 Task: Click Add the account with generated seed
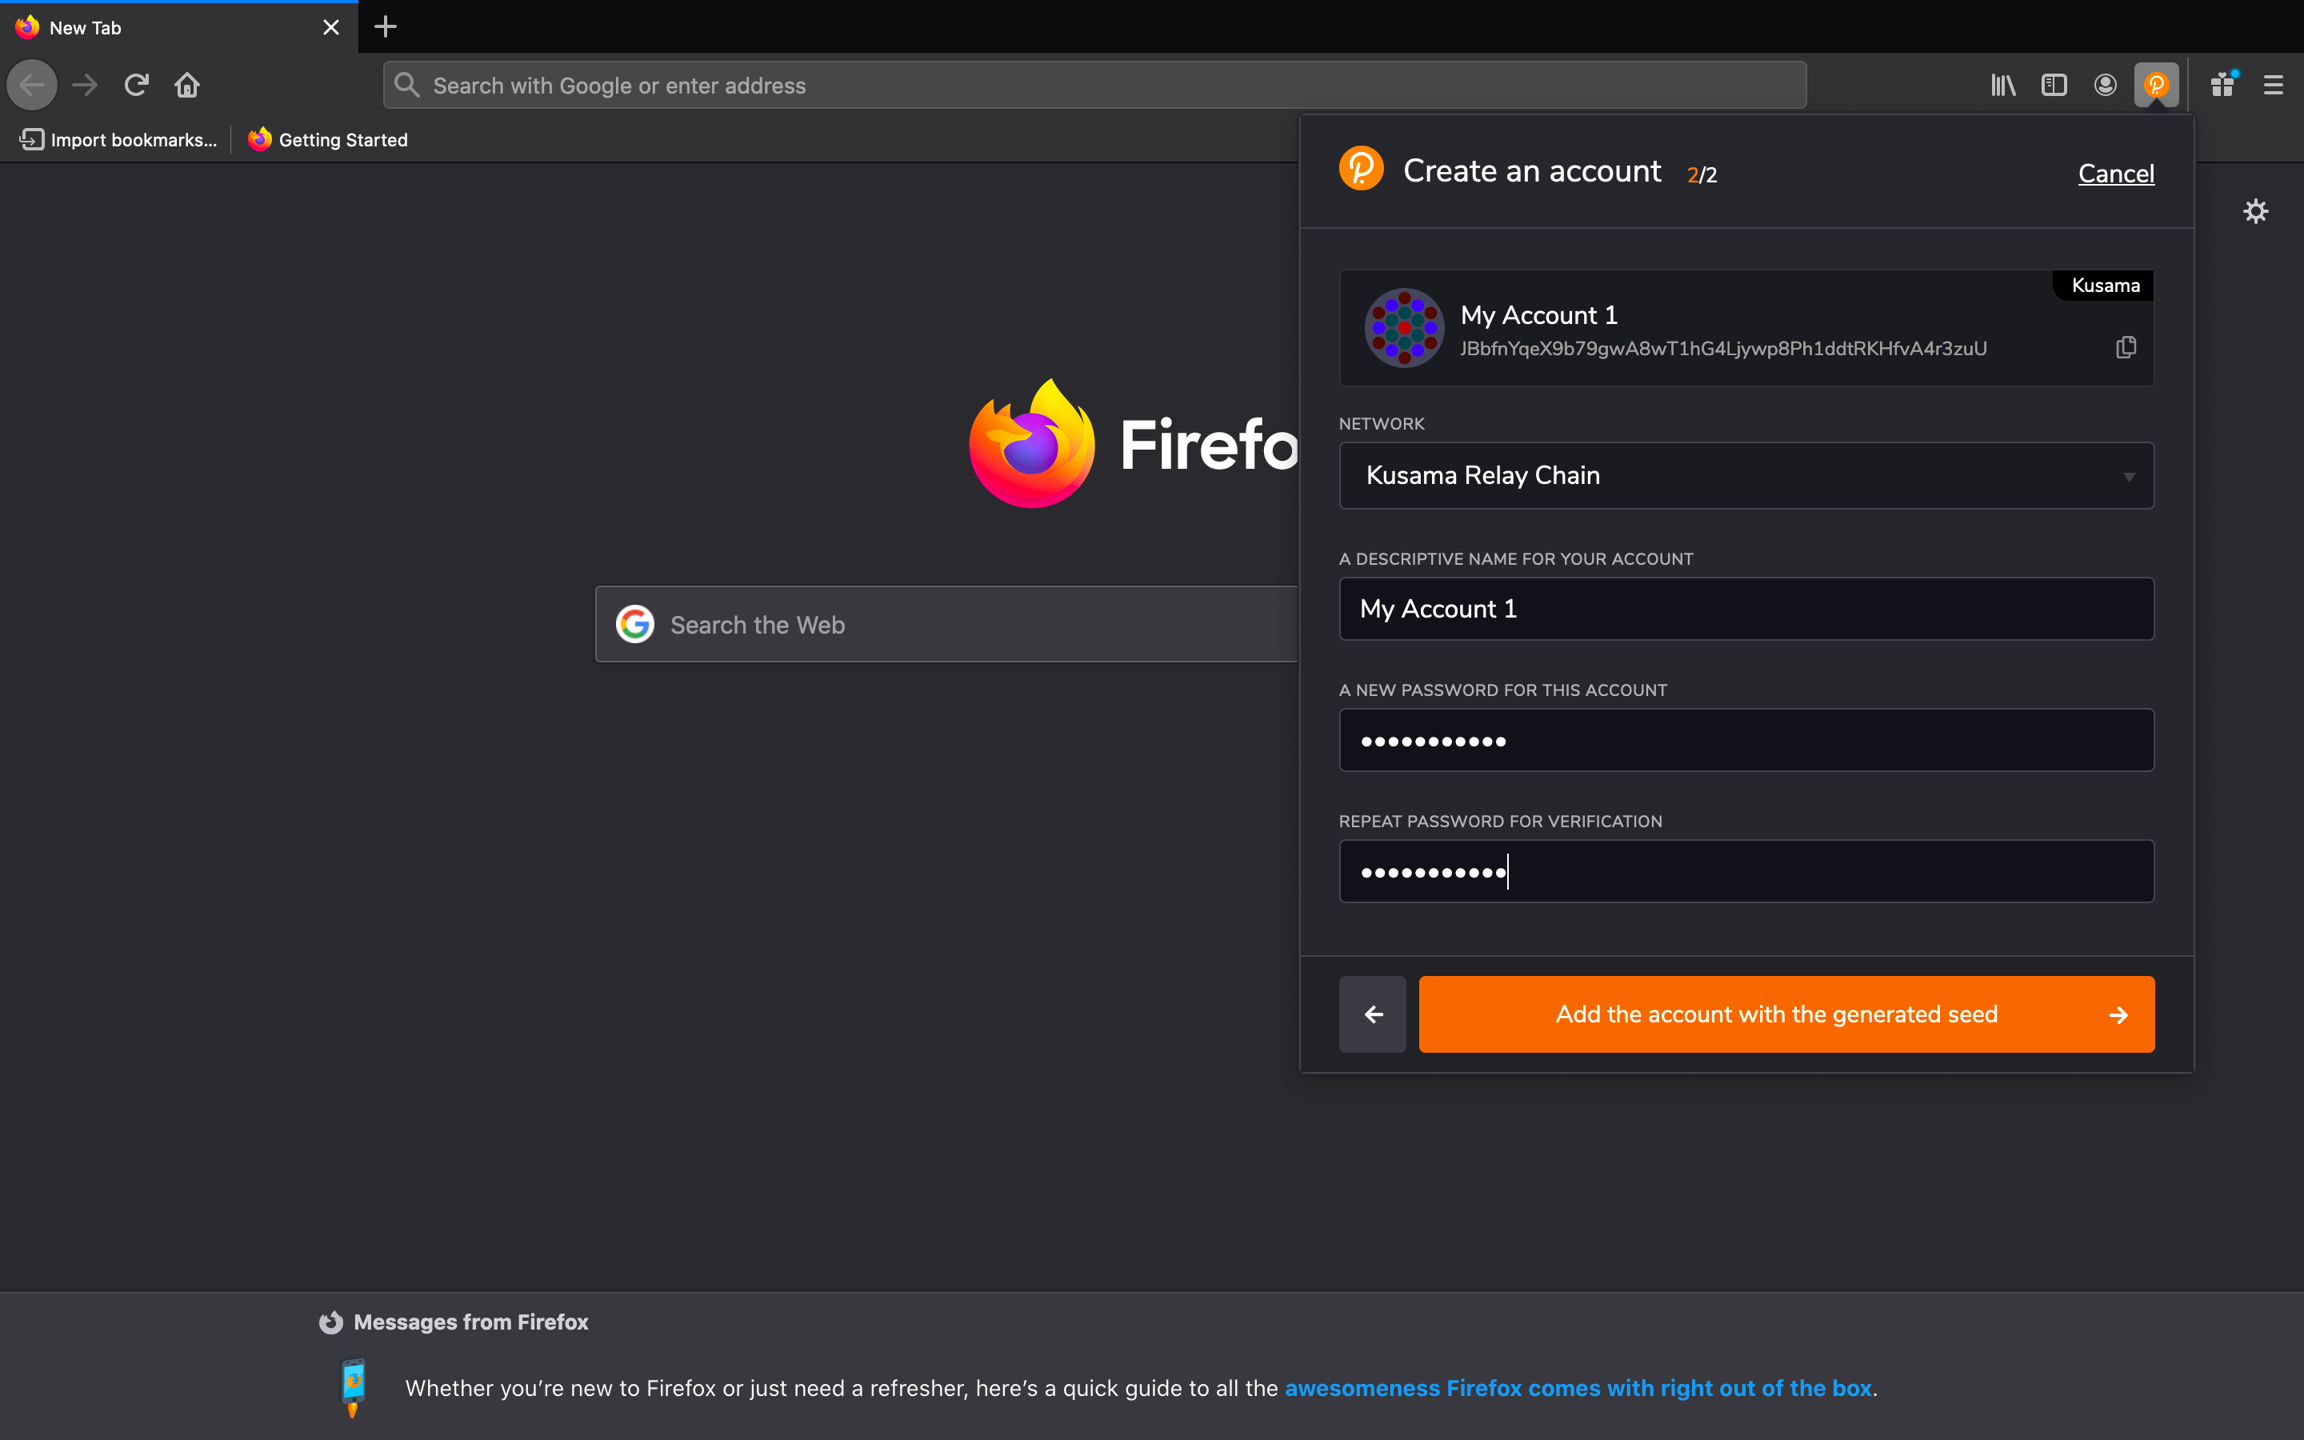pos(1786,1014)
